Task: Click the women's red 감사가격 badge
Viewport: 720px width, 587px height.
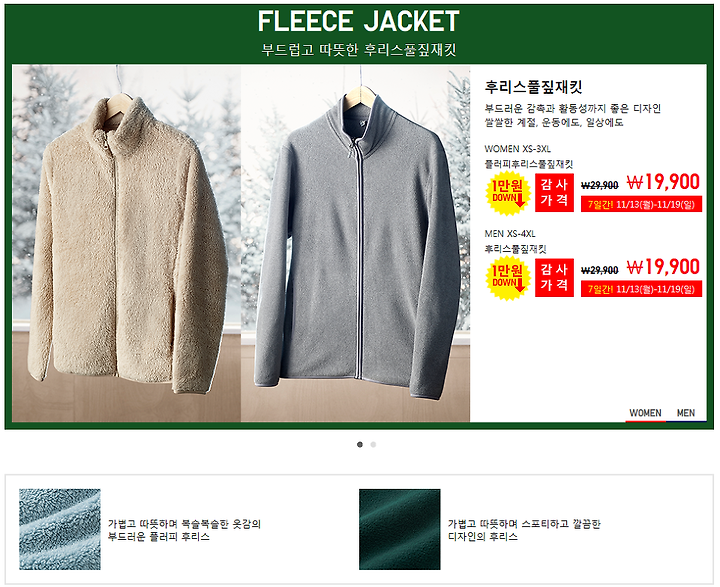Action: pos(554,192)
